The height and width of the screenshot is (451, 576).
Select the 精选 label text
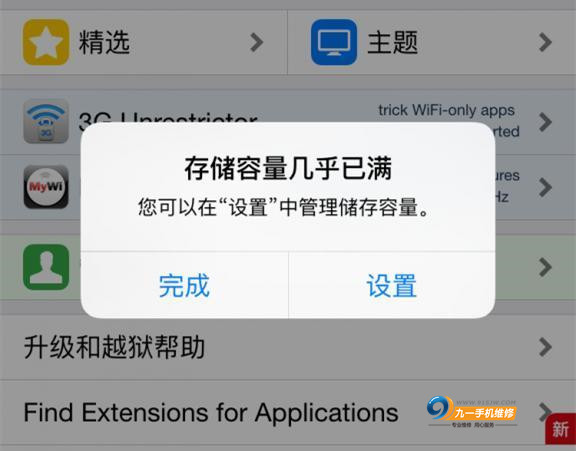pos(104,42)
